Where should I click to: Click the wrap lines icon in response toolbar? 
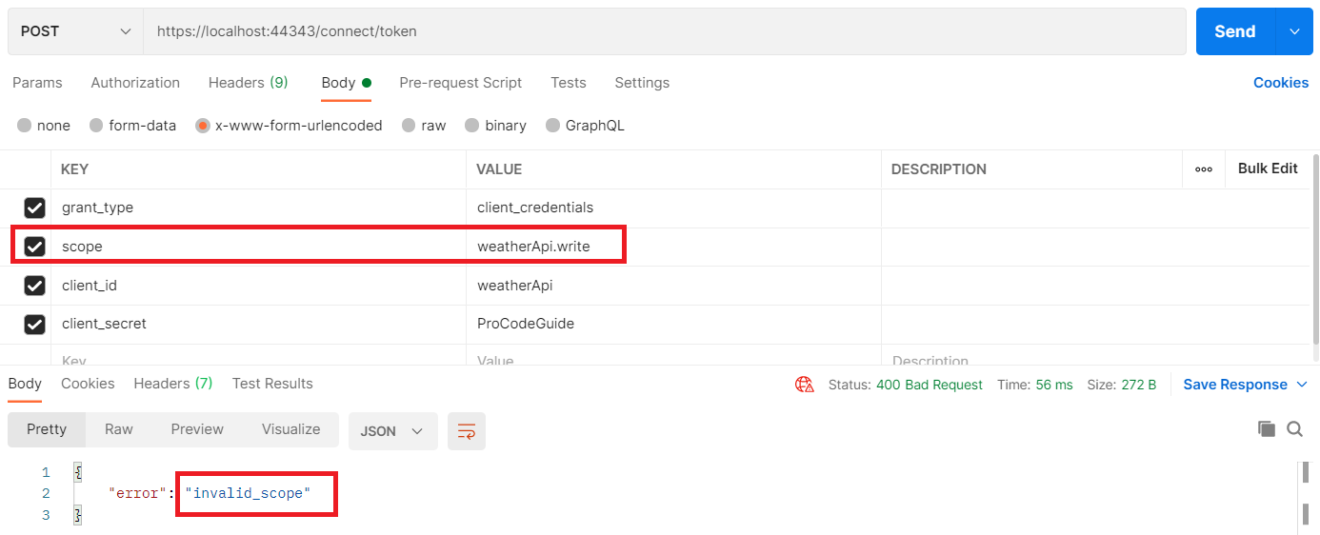pyautogui.click(x=466, y=431)
